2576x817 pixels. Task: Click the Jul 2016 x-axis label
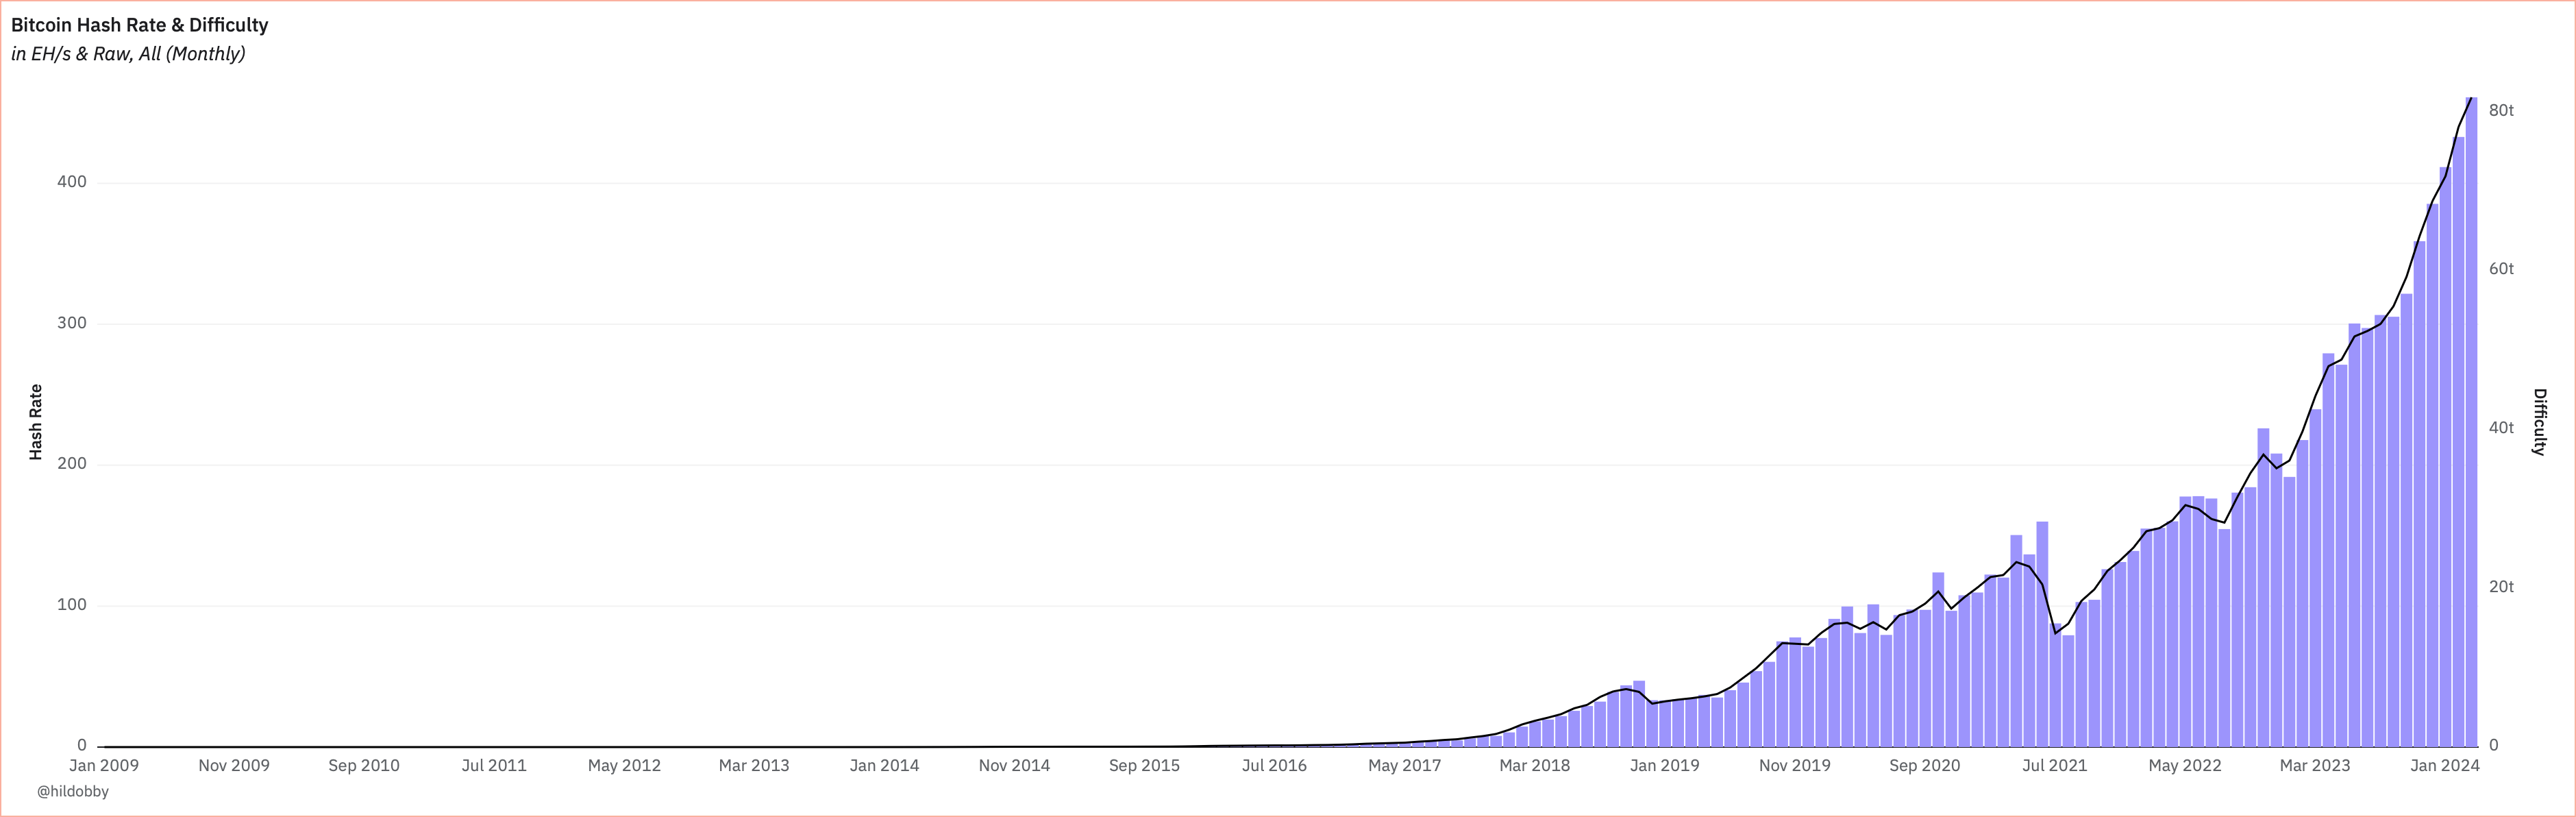point(1274,766)
